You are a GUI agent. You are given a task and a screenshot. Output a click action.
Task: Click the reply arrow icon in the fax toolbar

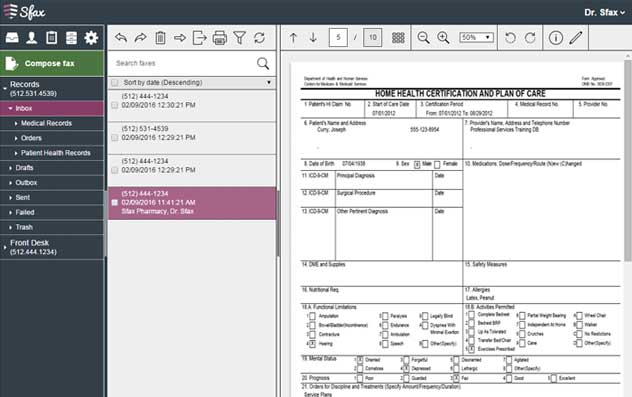121,38
